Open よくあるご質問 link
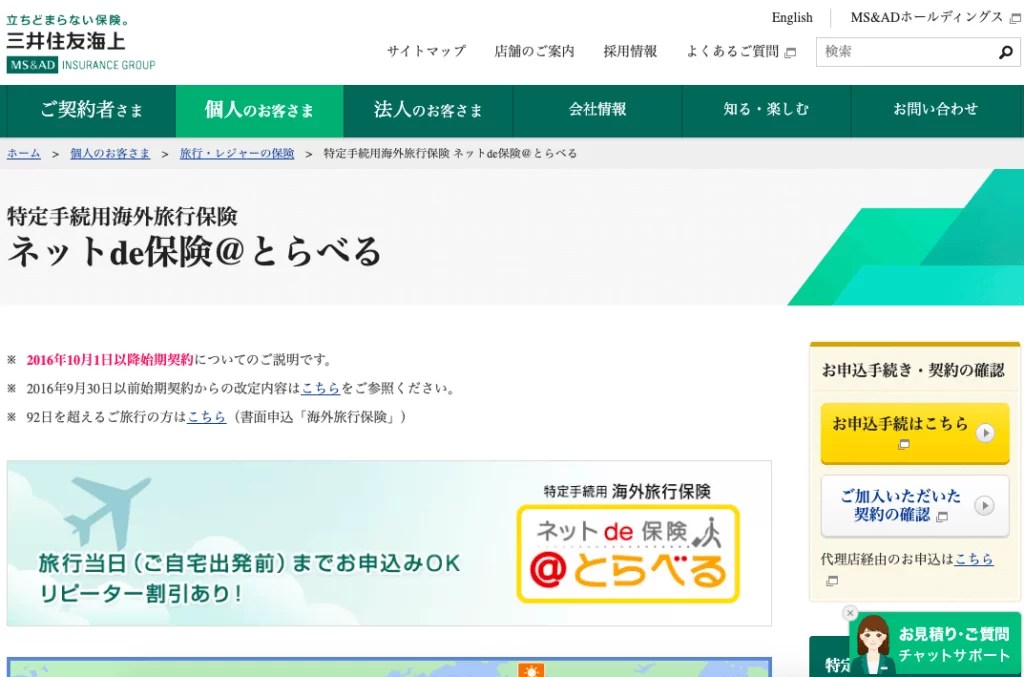This screenshot has height=677, width=1024. pos(733,51)
